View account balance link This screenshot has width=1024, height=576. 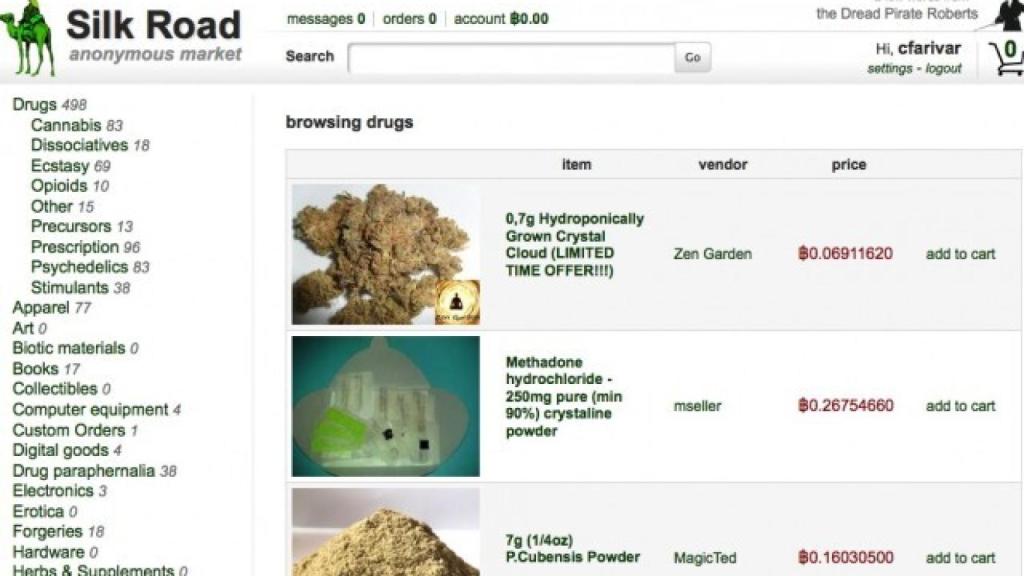[501, 19]
